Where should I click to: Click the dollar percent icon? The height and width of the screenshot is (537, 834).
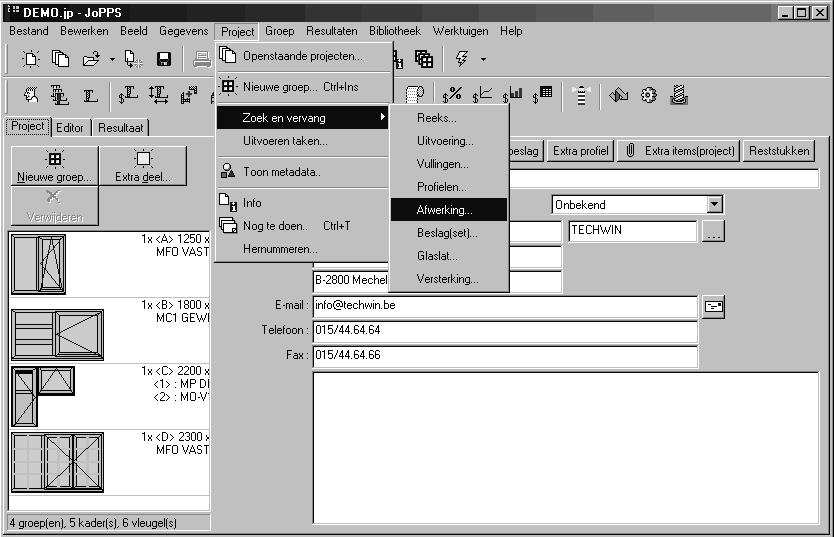(x=452, y=95)
